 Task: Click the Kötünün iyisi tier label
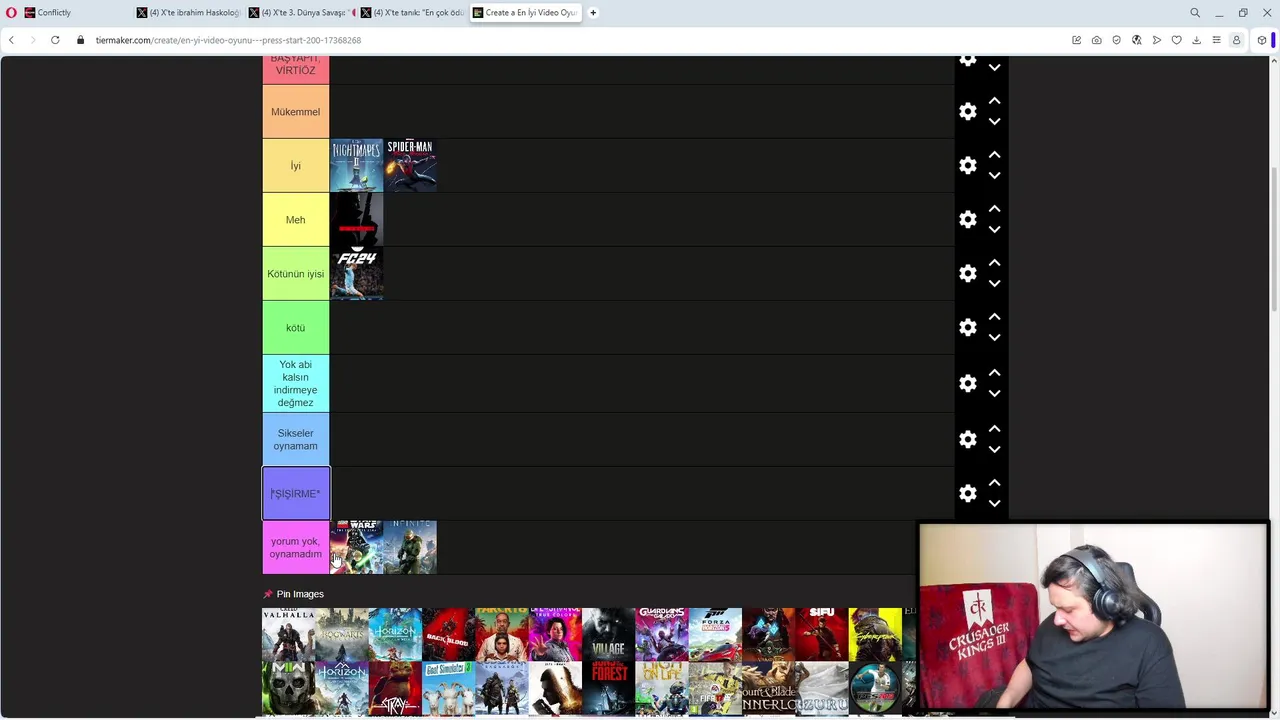click(295, 274)
